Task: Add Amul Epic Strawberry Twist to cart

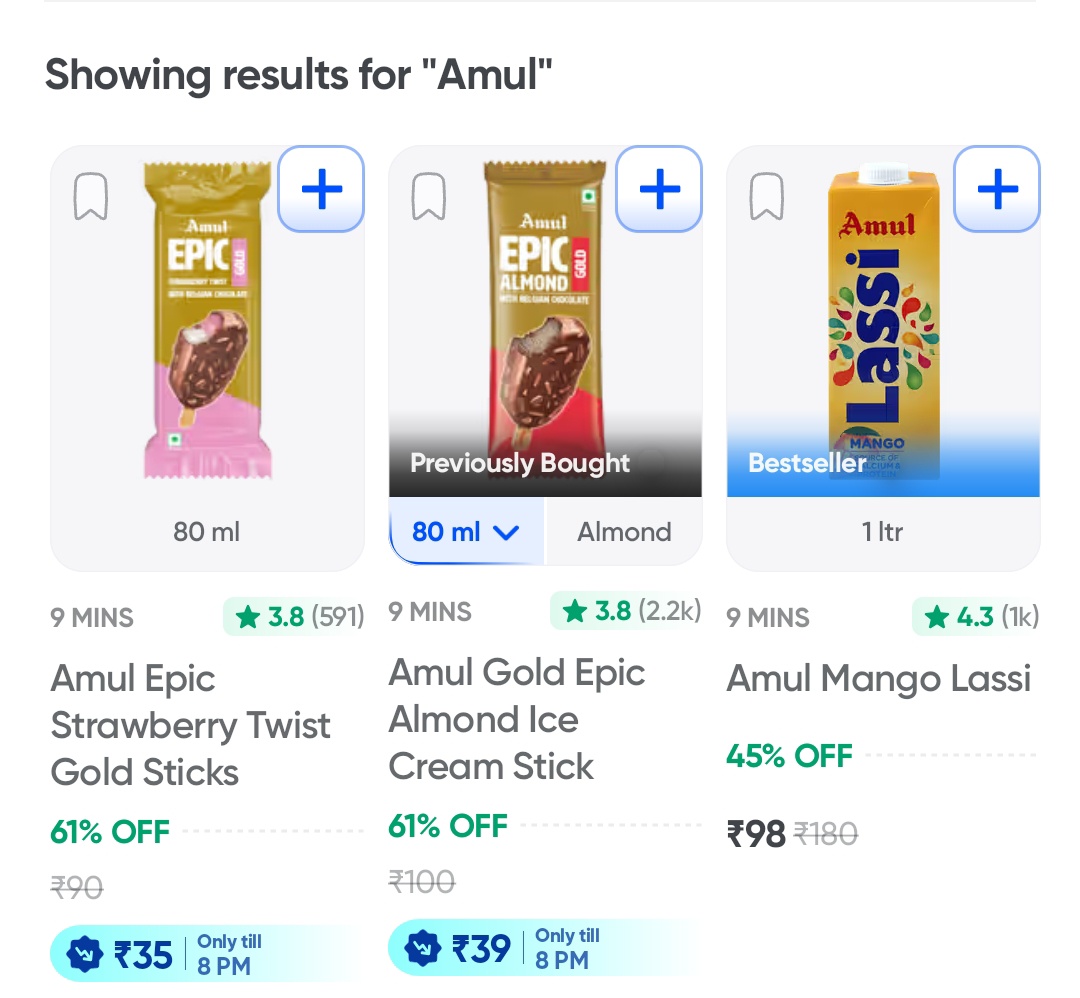Action: 321,189
